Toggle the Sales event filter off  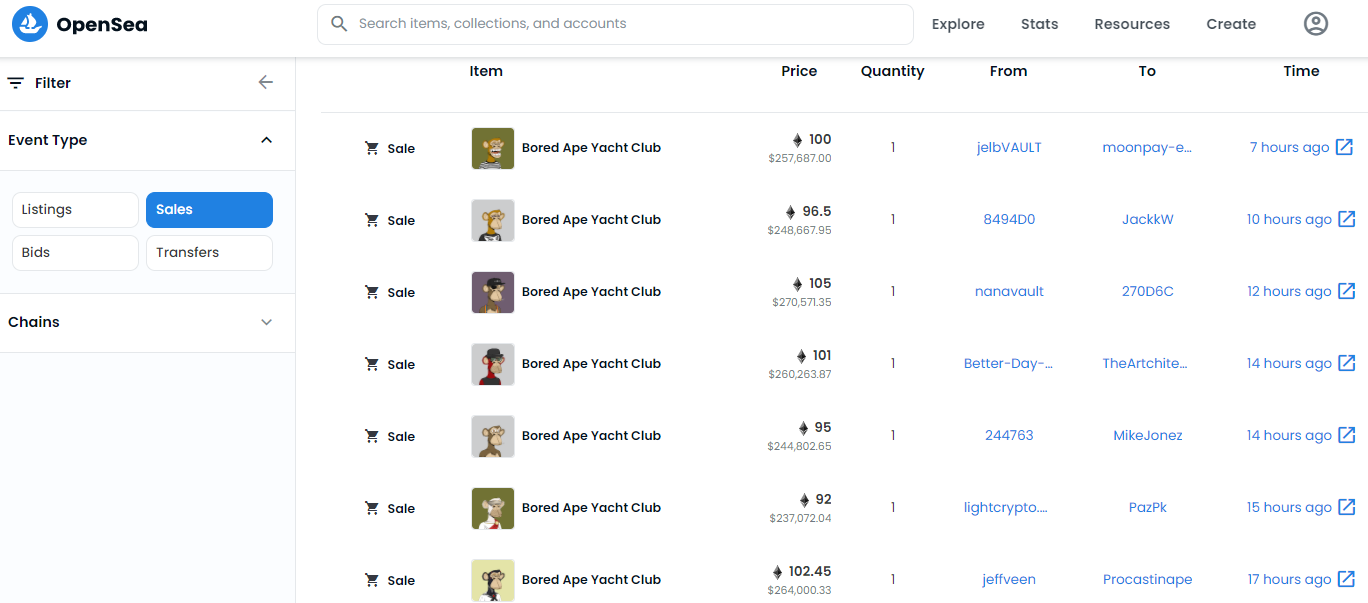209,210
